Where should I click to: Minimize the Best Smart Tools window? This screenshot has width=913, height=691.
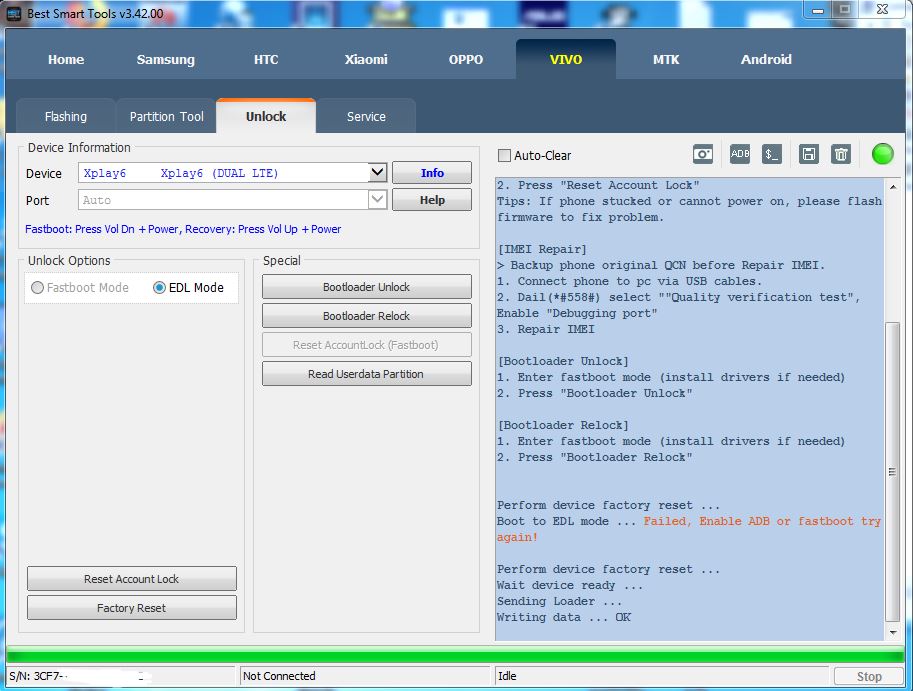click(818, 10)
